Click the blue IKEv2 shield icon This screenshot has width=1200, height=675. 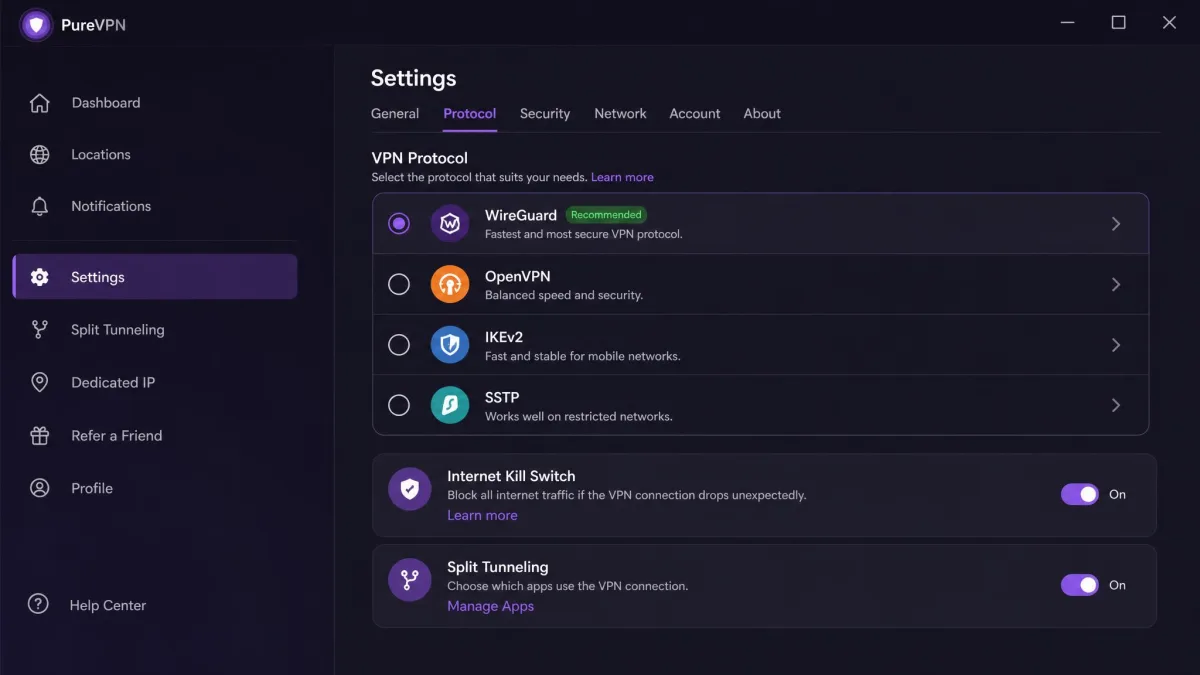[x=450, y=345]
